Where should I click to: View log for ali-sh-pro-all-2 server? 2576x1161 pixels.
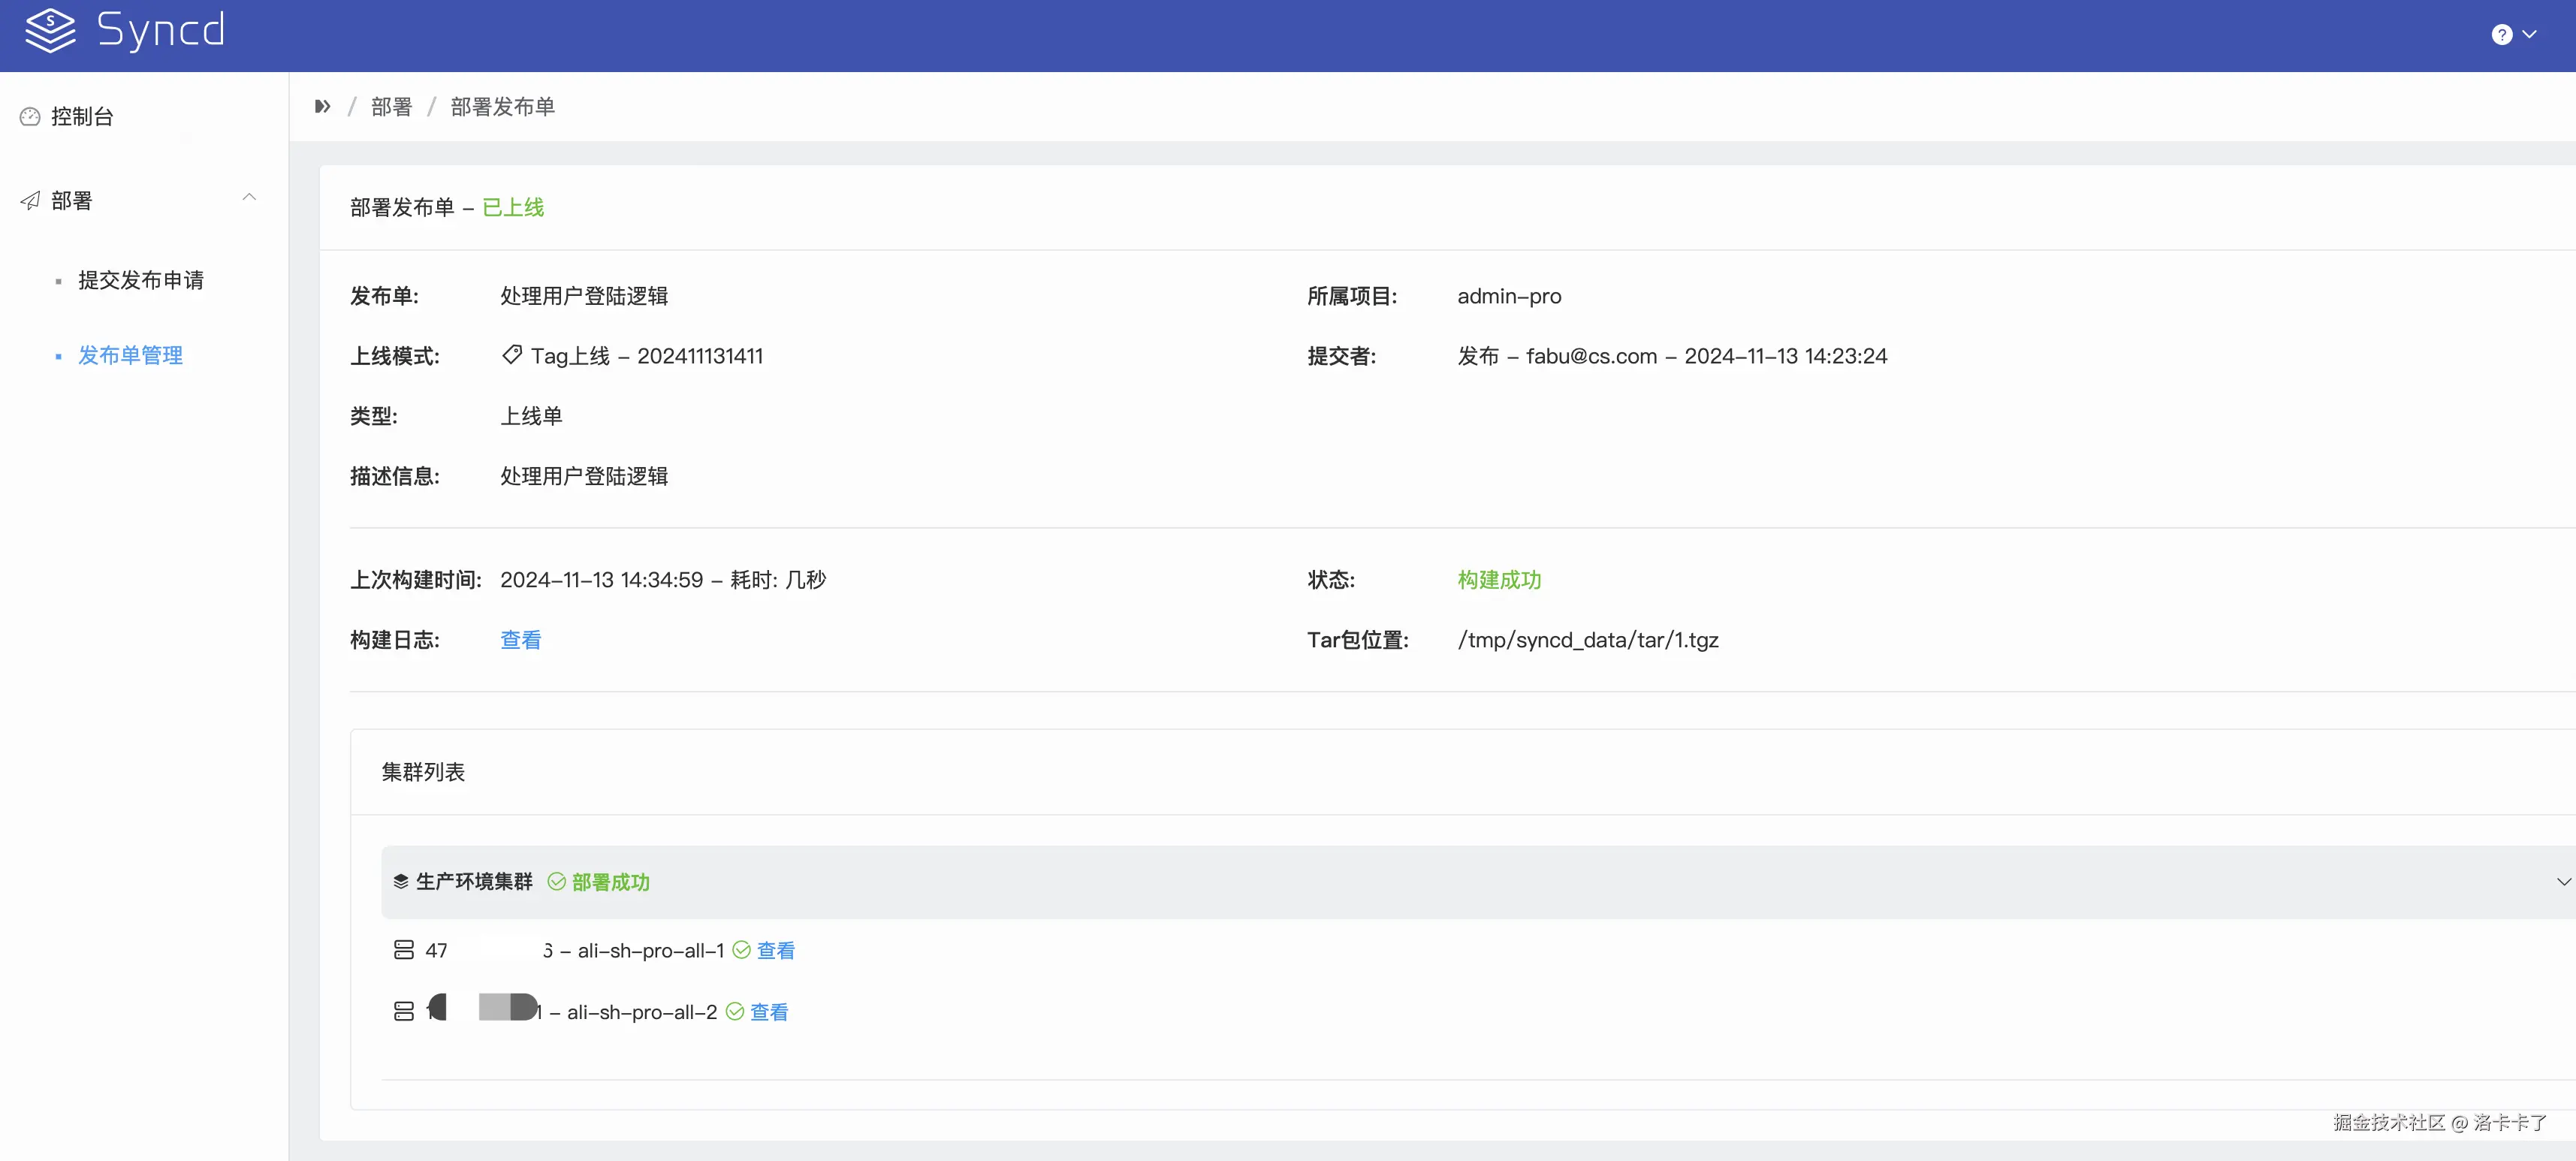coord(769,1012)
